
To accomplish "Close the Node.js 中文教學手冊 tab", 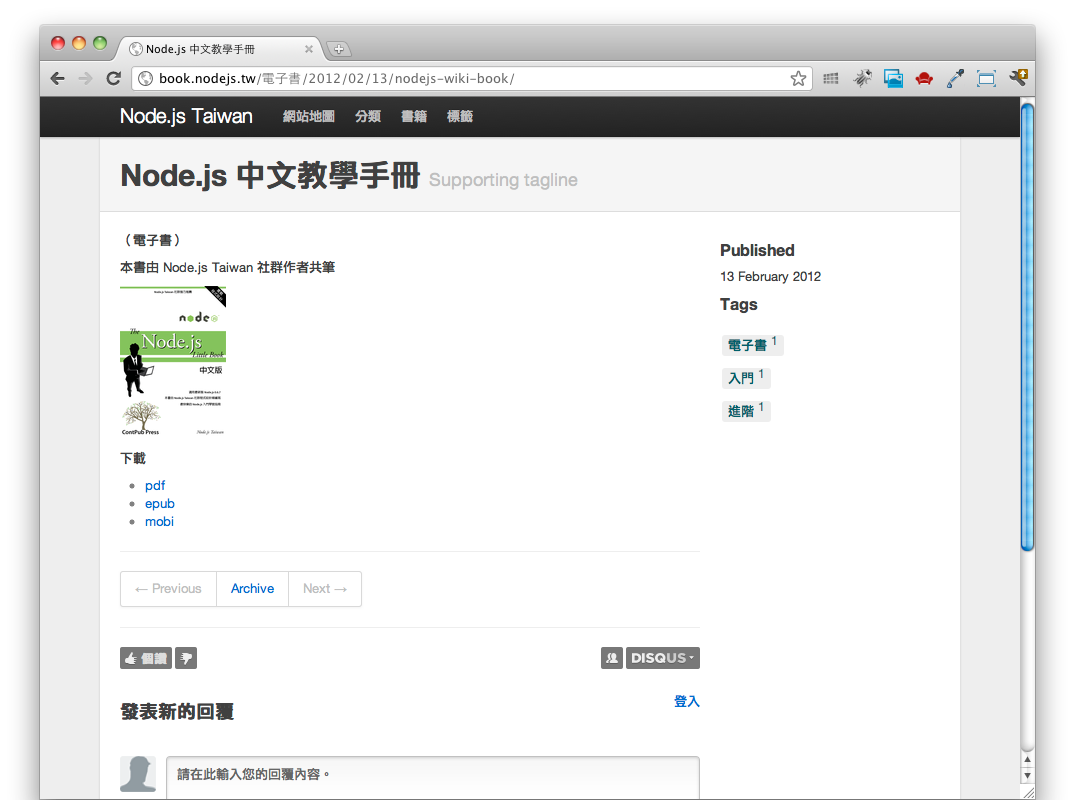I will coord(309,49).
